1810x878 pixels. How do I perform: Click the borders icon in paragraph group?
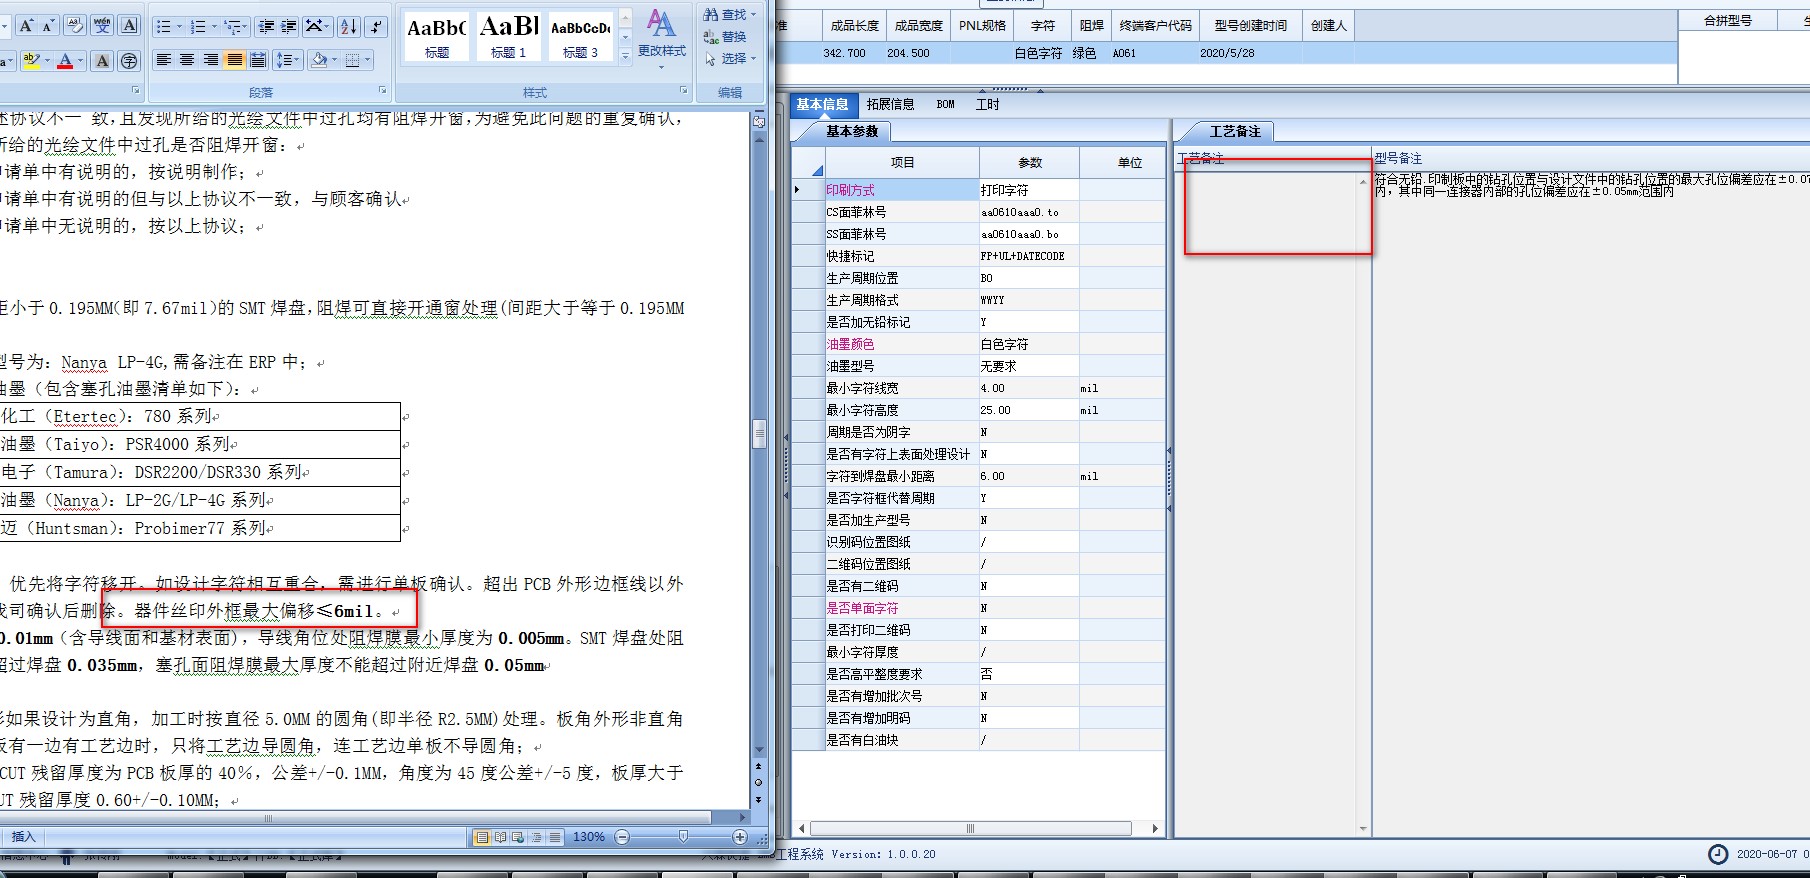click(352, 61)
